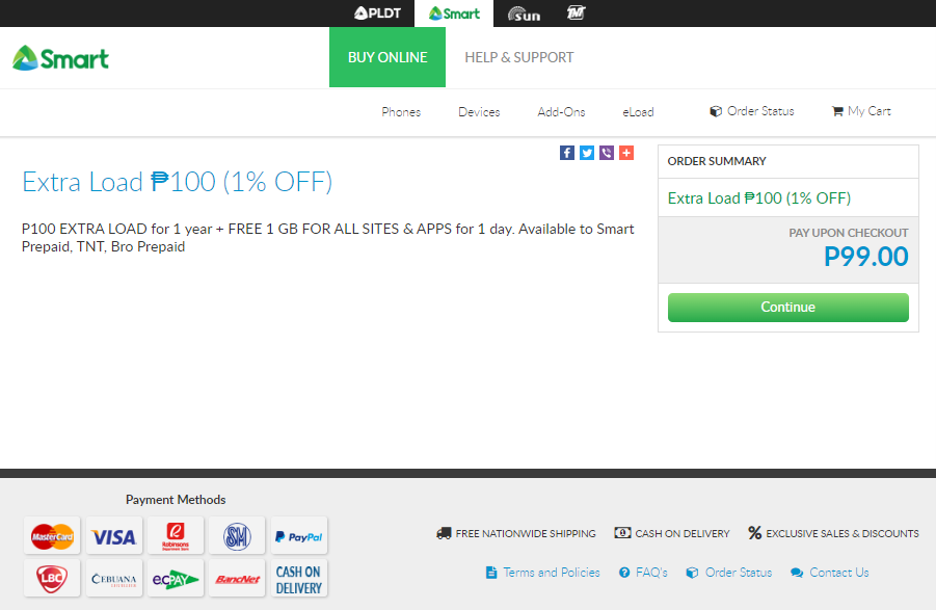The width and height of the screenshot is (936, 610).
Task: Click the exclusive sales percent icon
Action: (x=755, y=532)
